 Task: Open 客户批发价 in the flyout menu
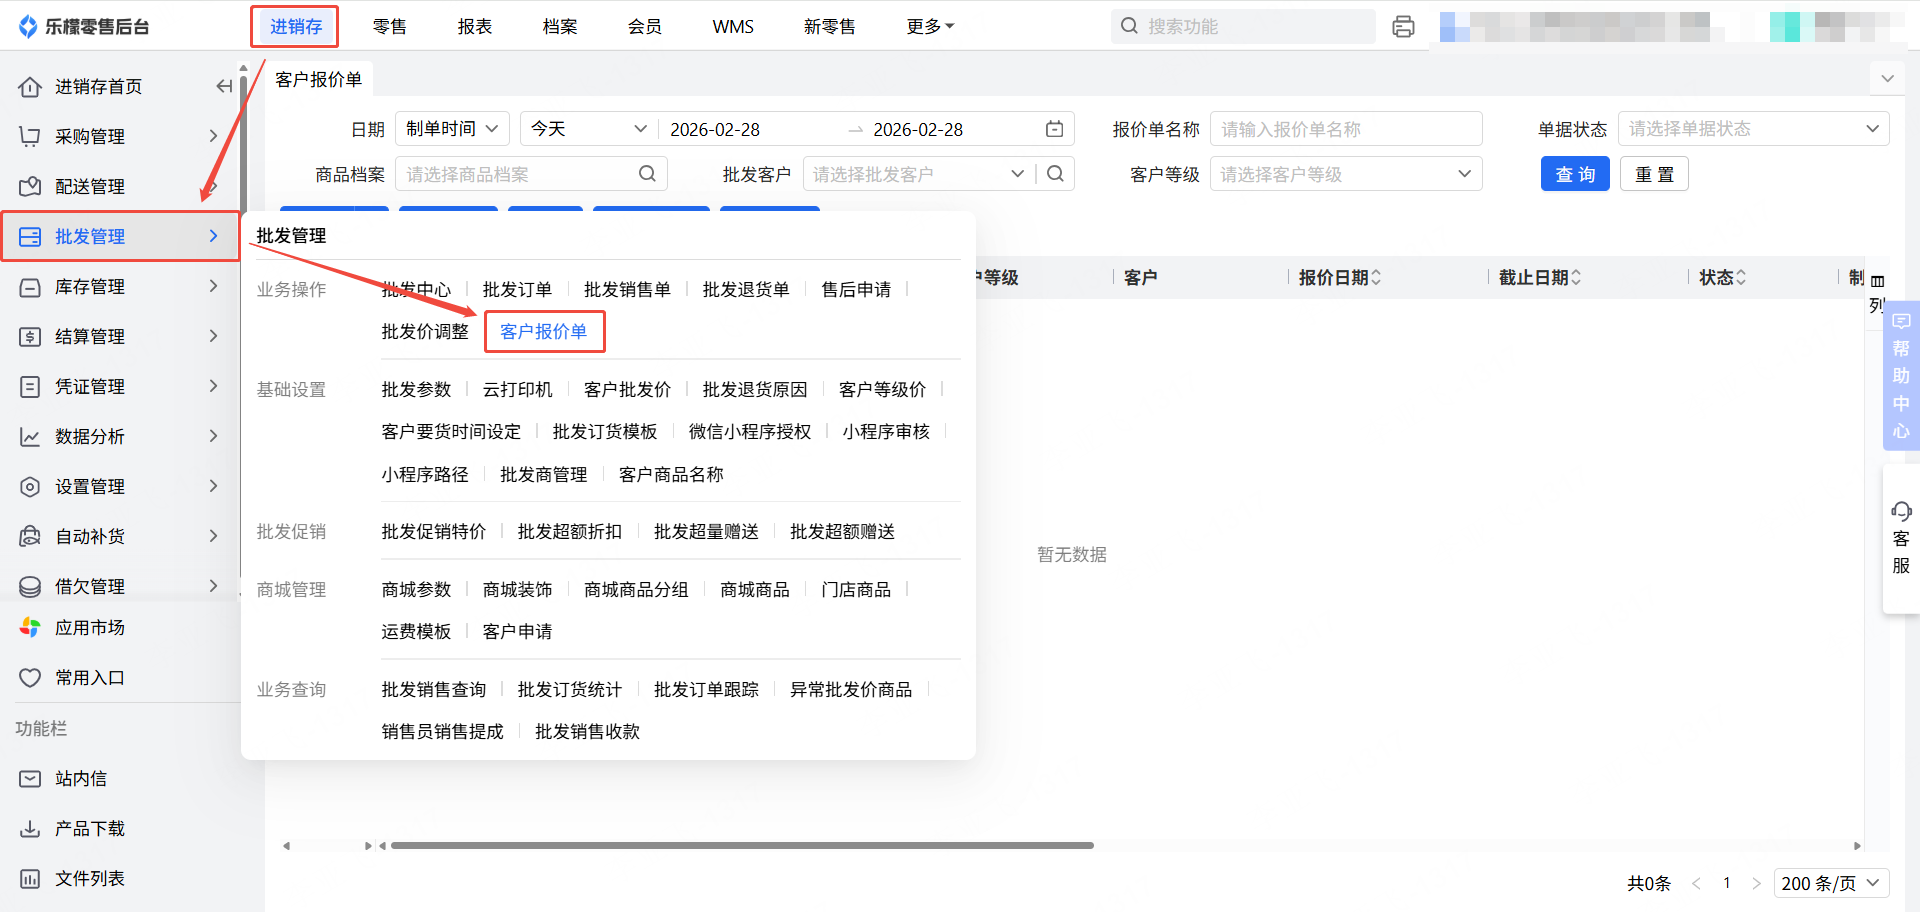627,390
